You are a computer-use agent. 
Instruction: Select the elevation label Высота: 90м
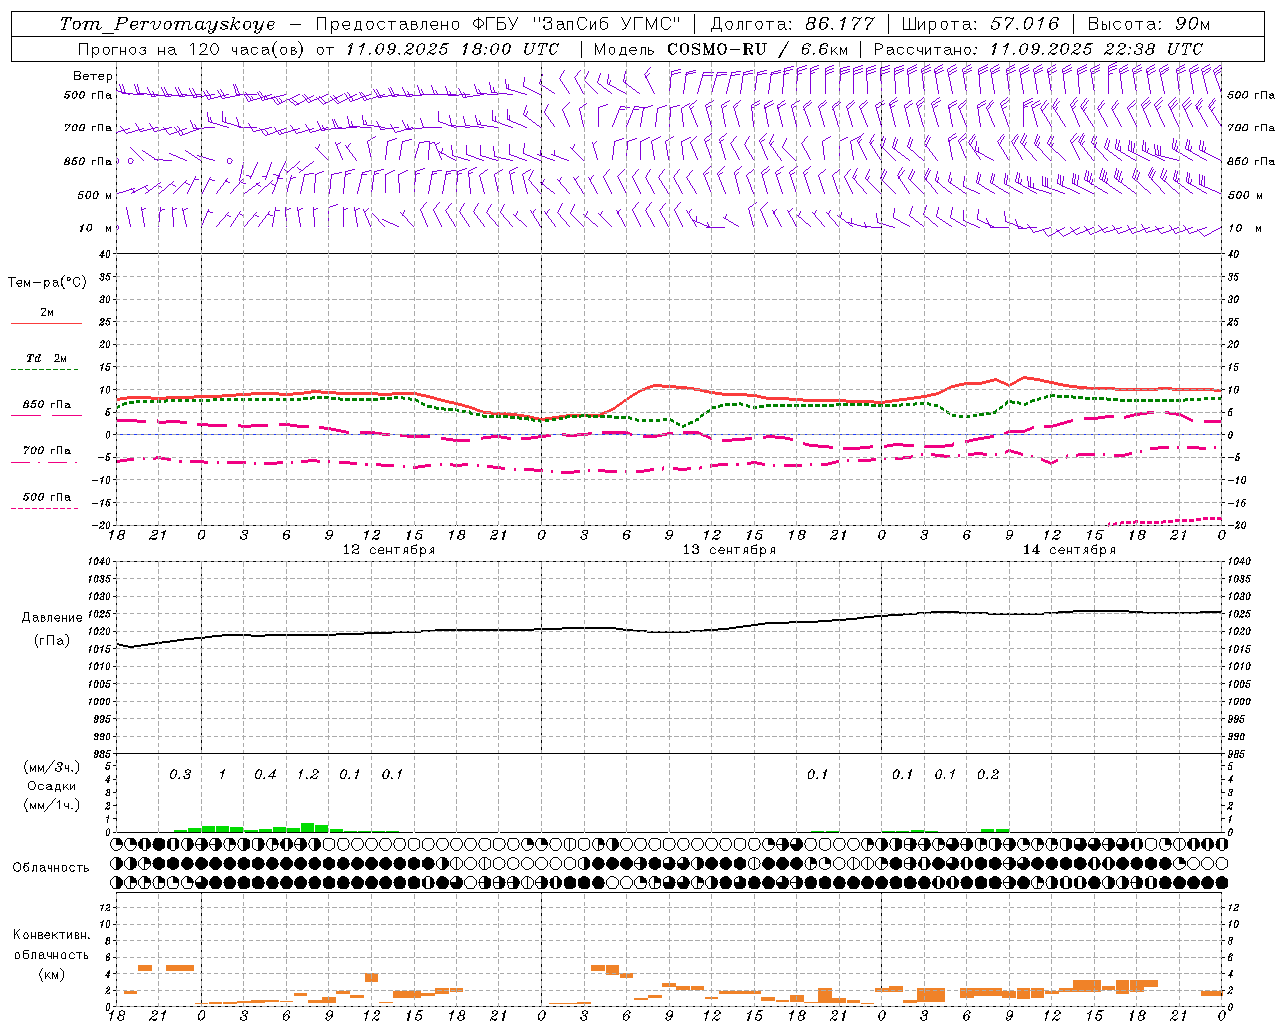point(1148,24)
